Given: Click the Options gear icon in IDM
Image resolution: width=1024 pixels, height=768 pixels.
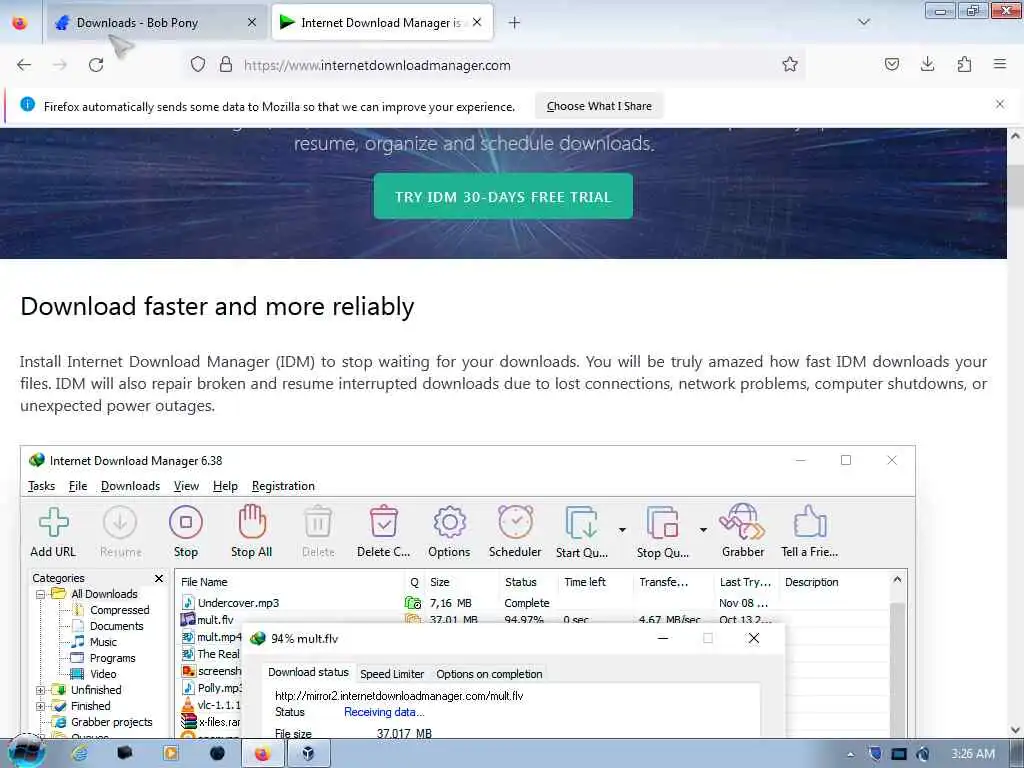Looking at the screenshot, I should coord(449,522).
